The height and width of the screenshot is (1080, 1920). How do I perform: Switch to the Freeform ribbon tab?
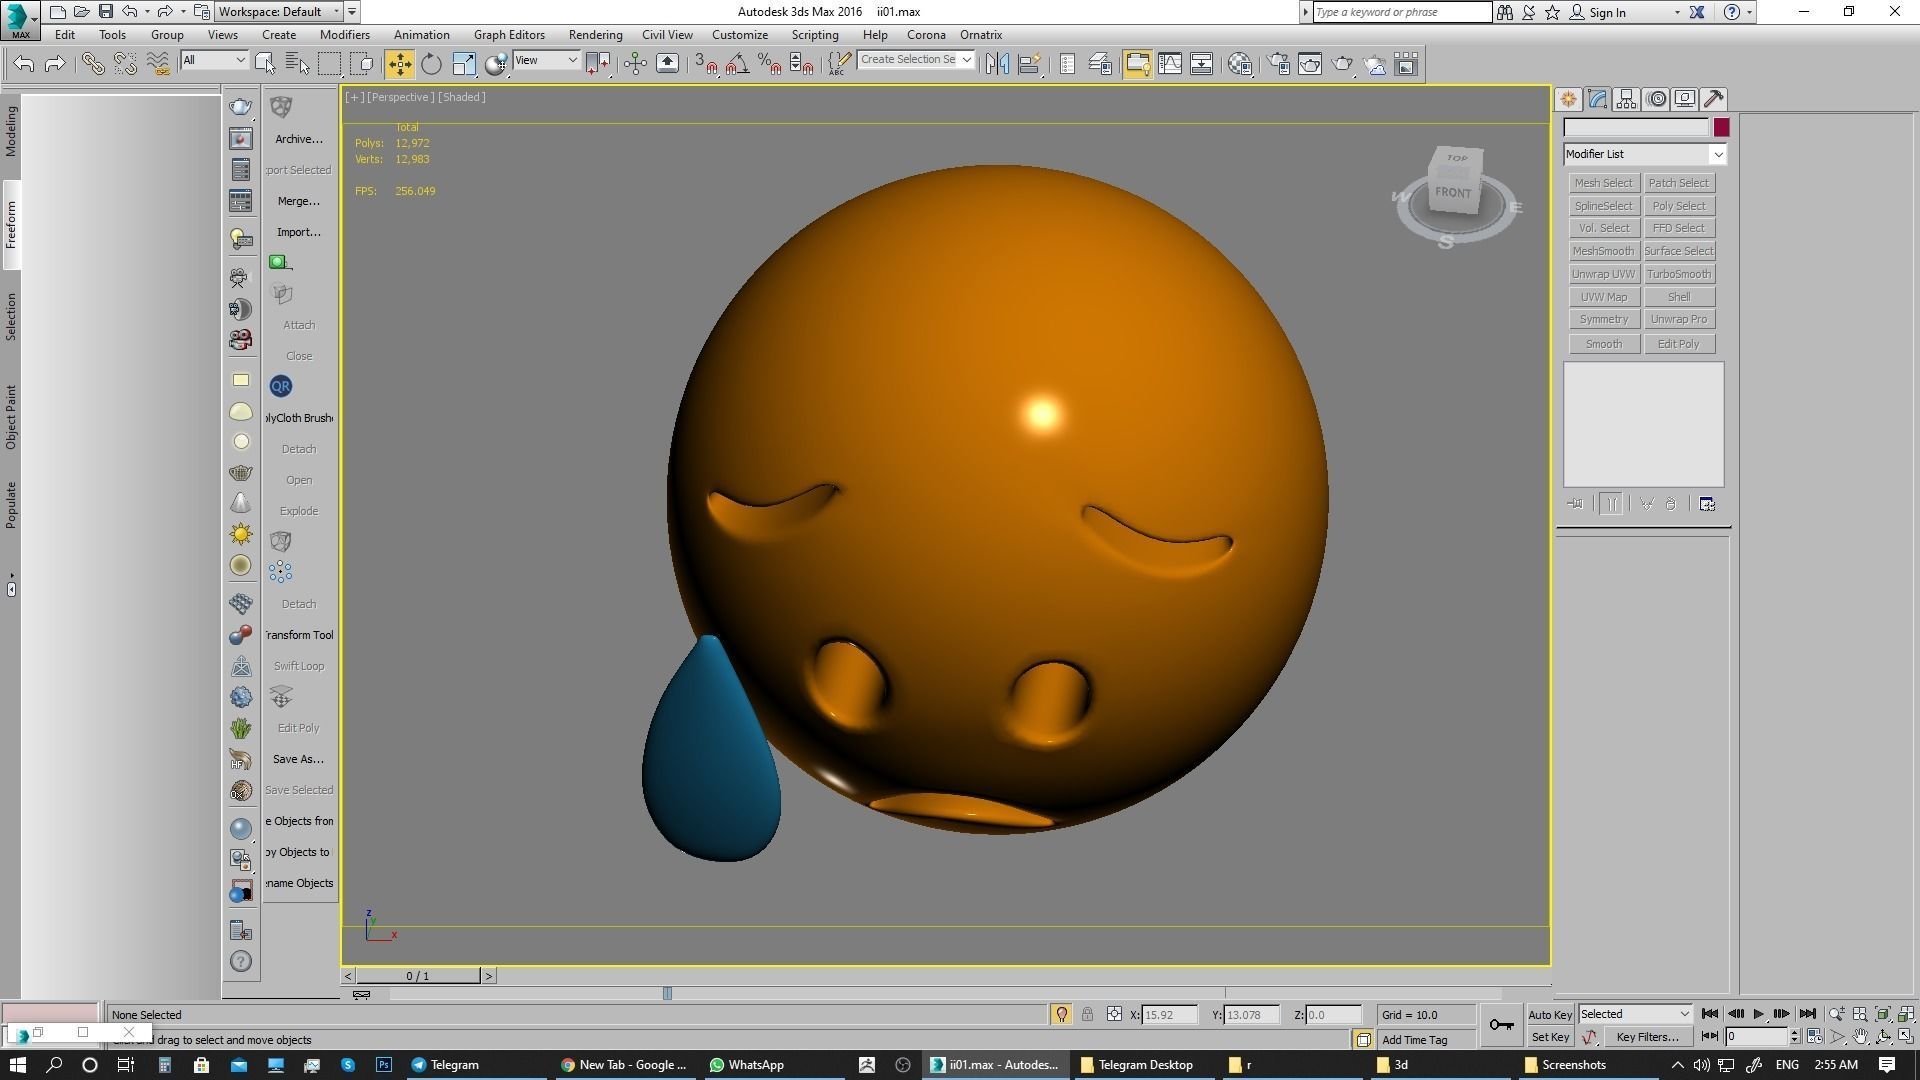click(11, 225)
